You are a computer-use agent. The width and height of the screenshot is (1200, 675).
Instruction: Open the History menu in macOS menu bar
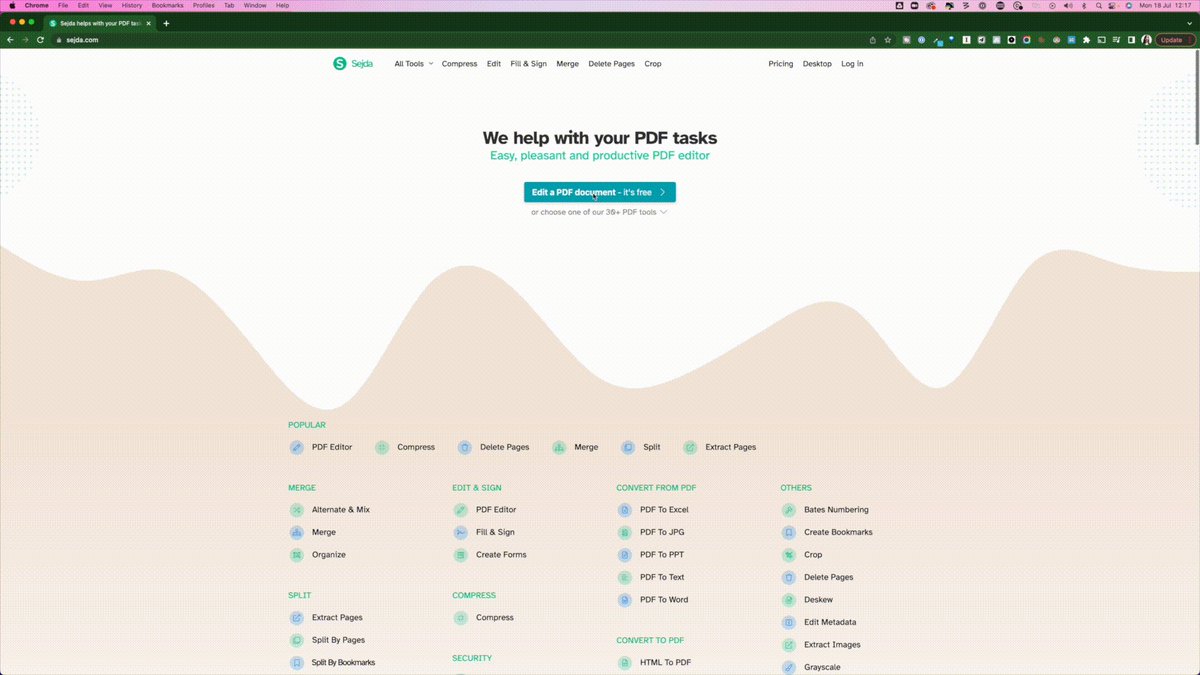(132, 5)
